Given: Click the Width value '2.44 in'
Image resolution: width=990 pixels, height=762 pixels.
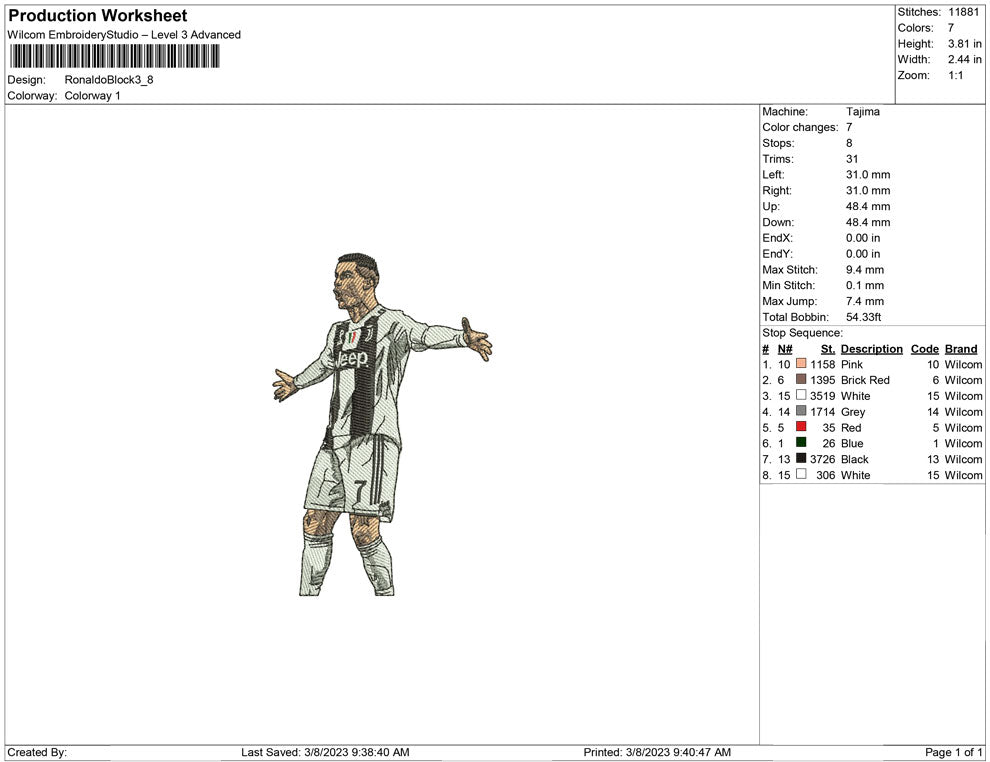Looking at the screenshot, I should 965,59.
